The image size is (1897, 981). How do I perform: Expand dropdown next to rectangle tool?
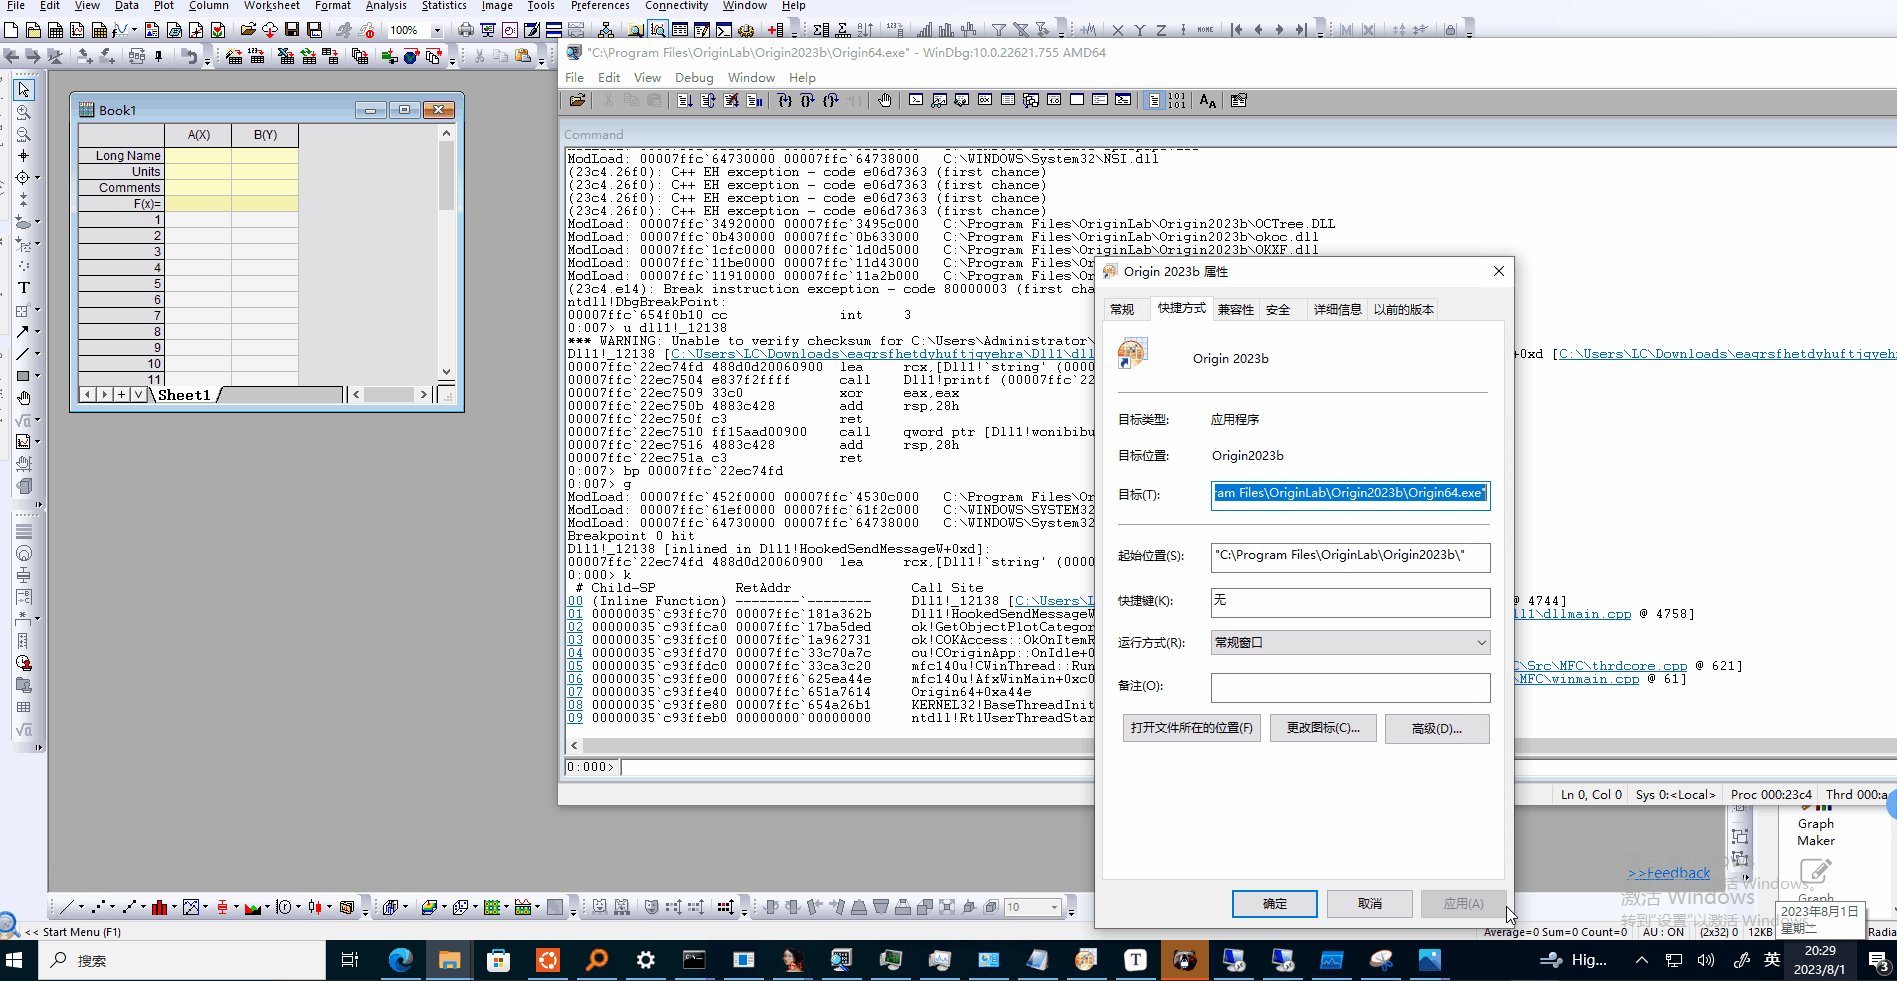coord(38,376)
